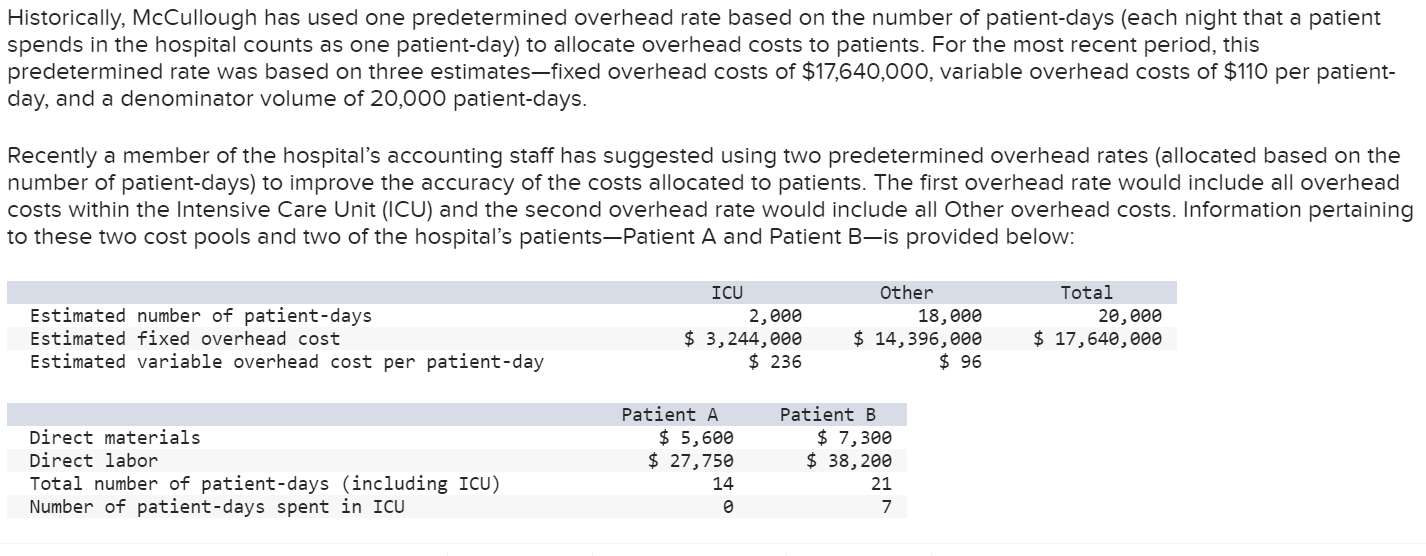Click the ICU column header
1426x556 pixels.
(727, 293)
